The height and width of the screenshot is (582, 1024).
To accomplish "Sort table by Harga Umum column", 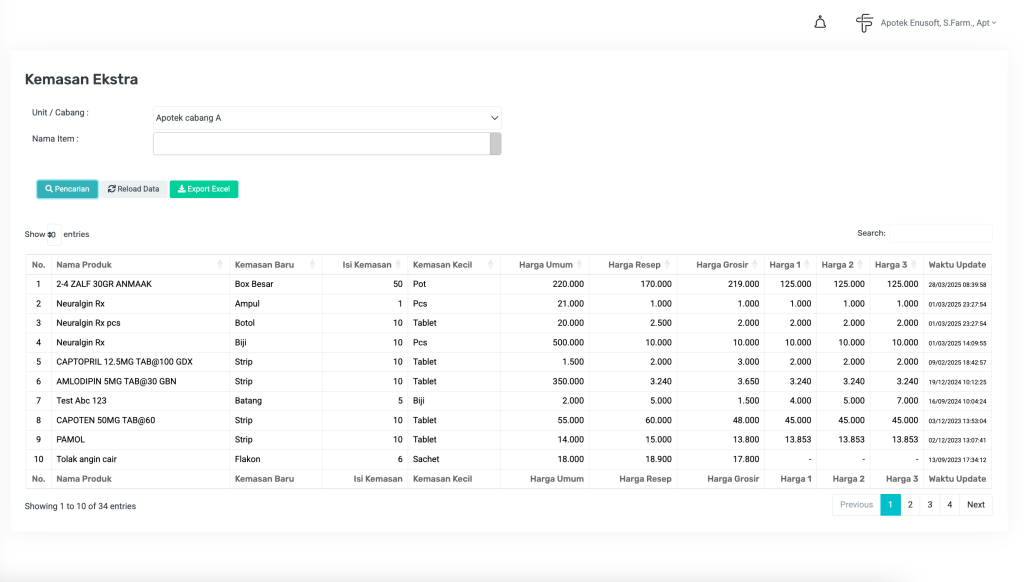I will point(545,265).
